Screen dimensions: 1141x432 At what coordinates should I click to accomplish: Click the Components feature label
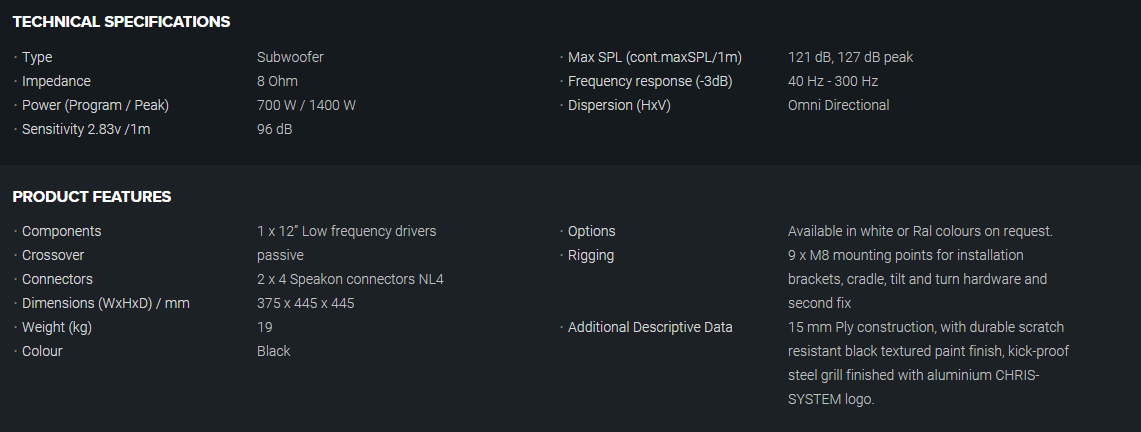click(62, 231)
